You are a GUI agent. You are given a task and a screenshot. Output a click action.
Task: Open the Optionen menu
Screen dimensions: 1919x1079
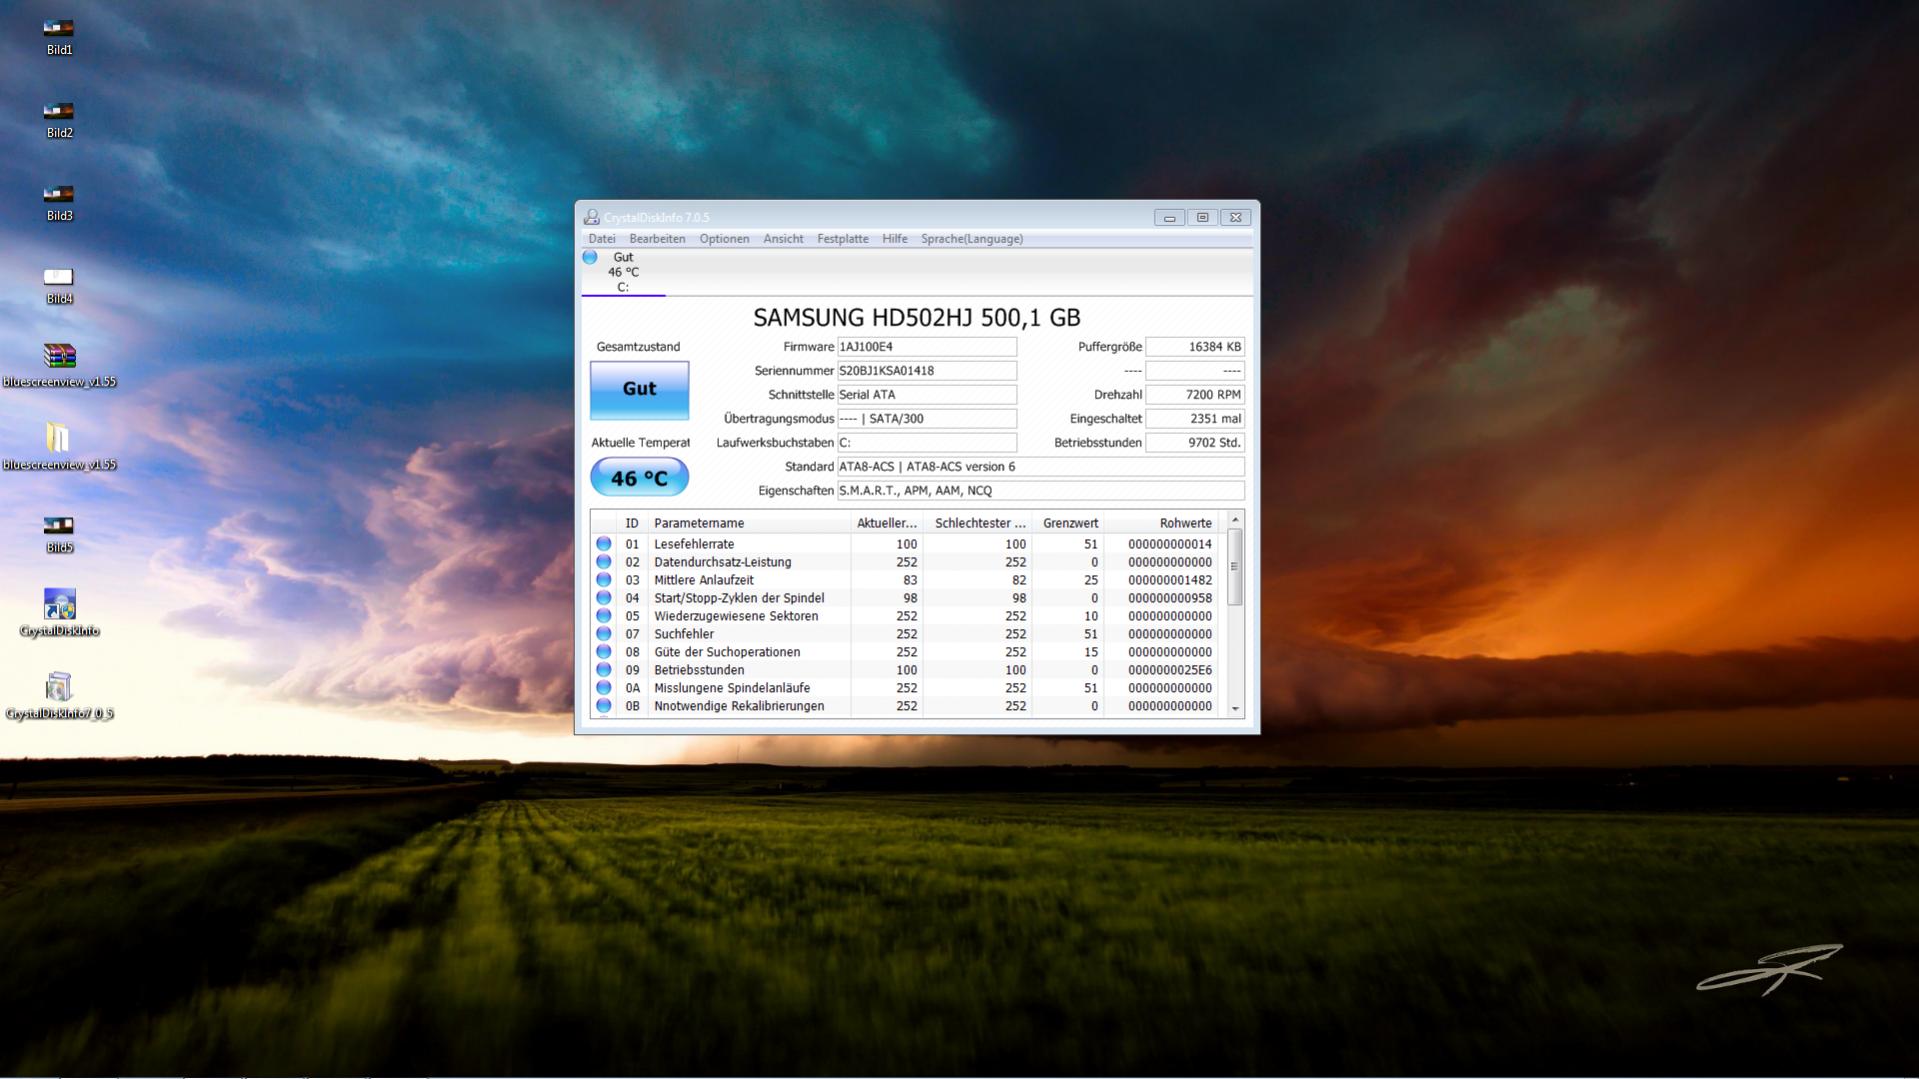pos(724,239)
